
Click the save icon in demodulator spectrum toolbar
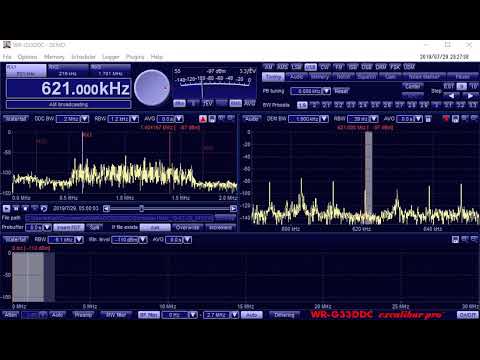[x=455, y=119]
